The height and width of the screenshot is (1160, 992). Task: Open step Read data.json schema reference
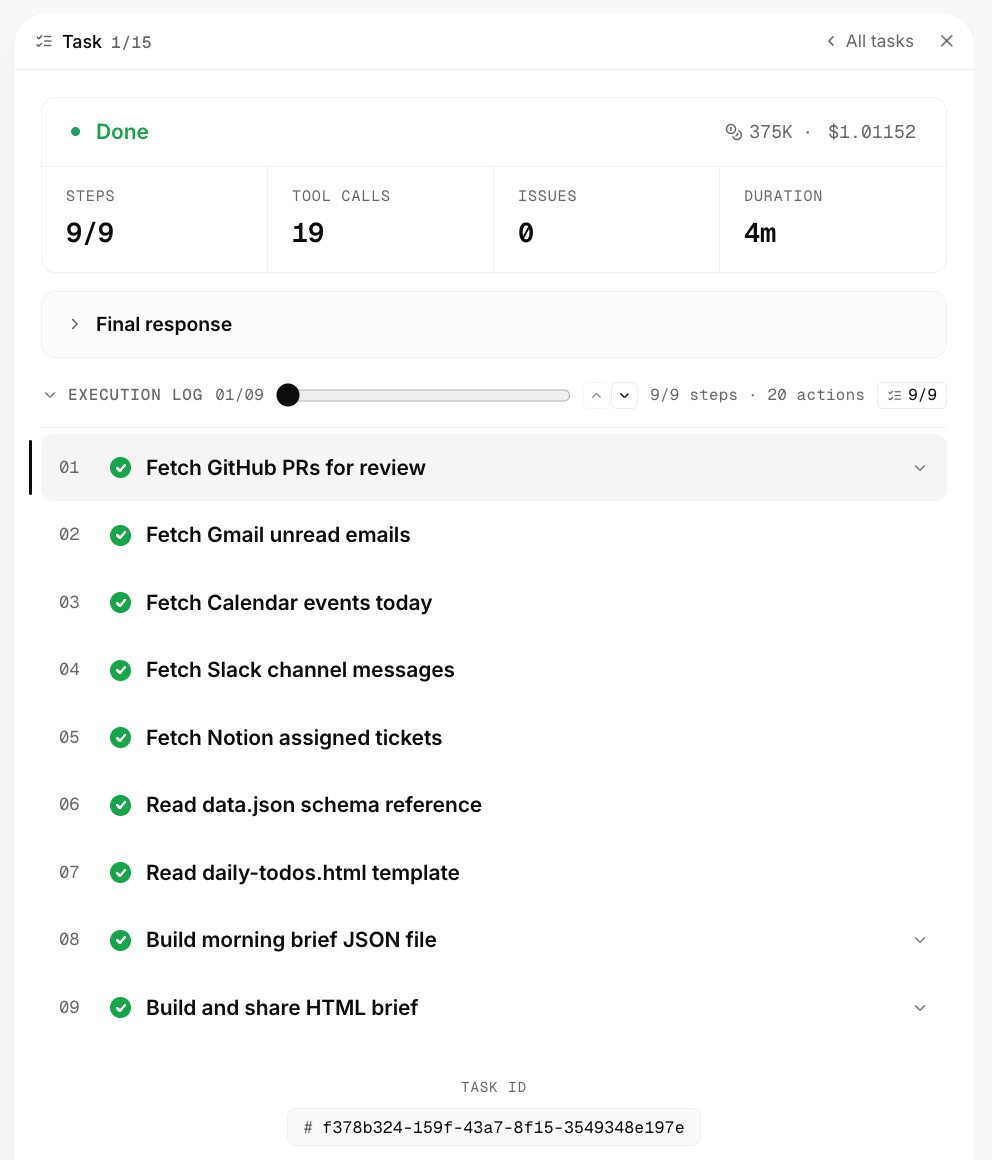click(x=493, y=805)
